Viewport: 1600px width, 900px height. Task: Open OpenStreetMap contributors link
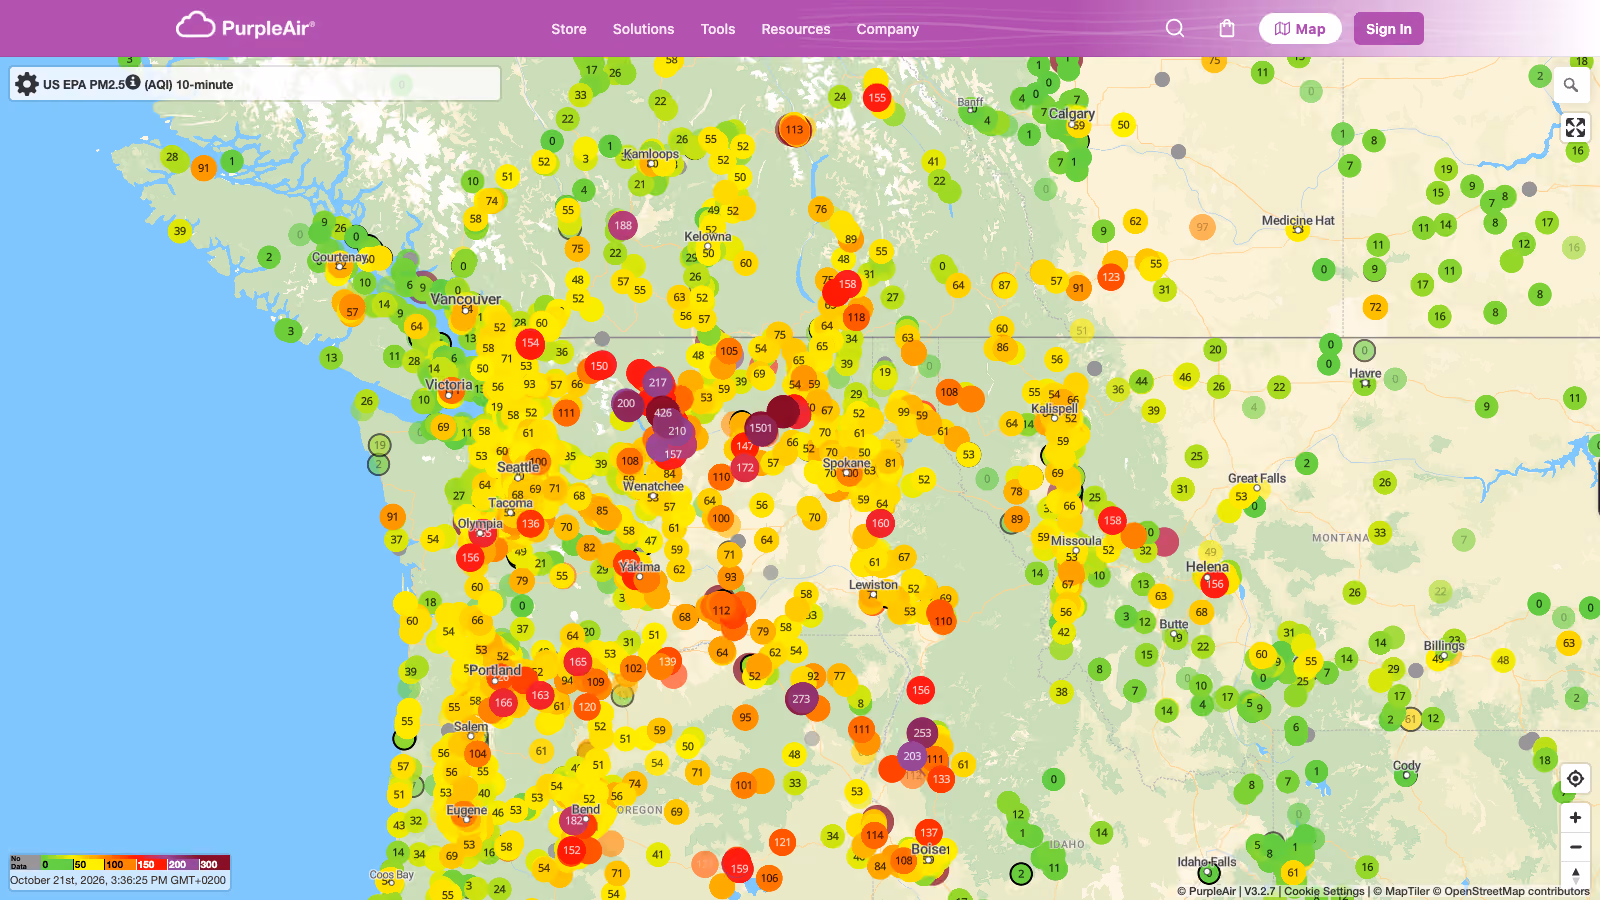1511,891
